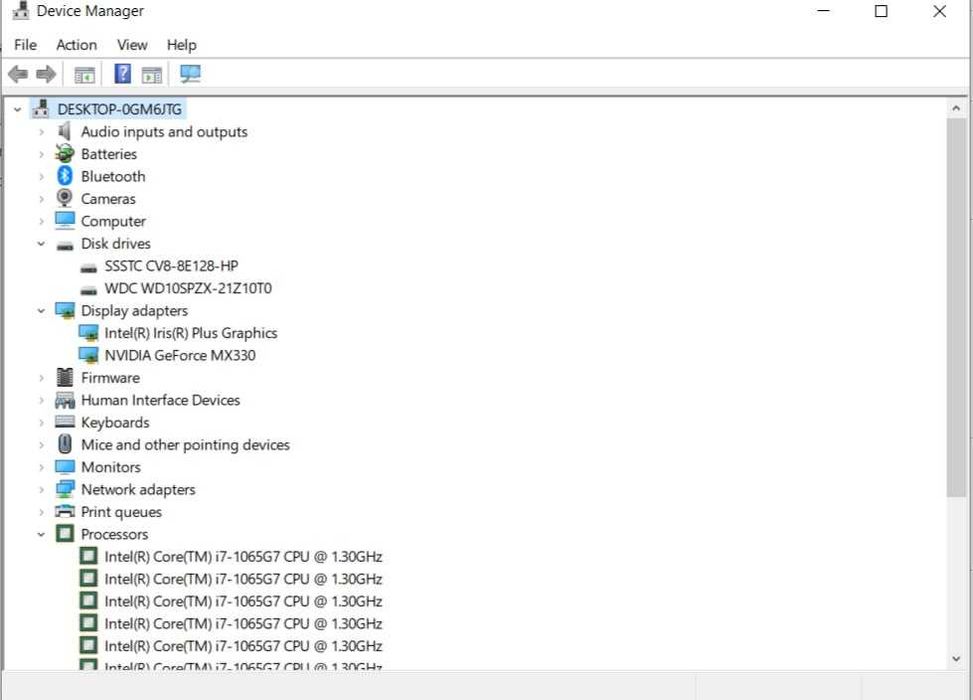Expand the Batteries node
The width and height of the screenshot is (973, 700).
pyautogui.click(x=41, y=155)
